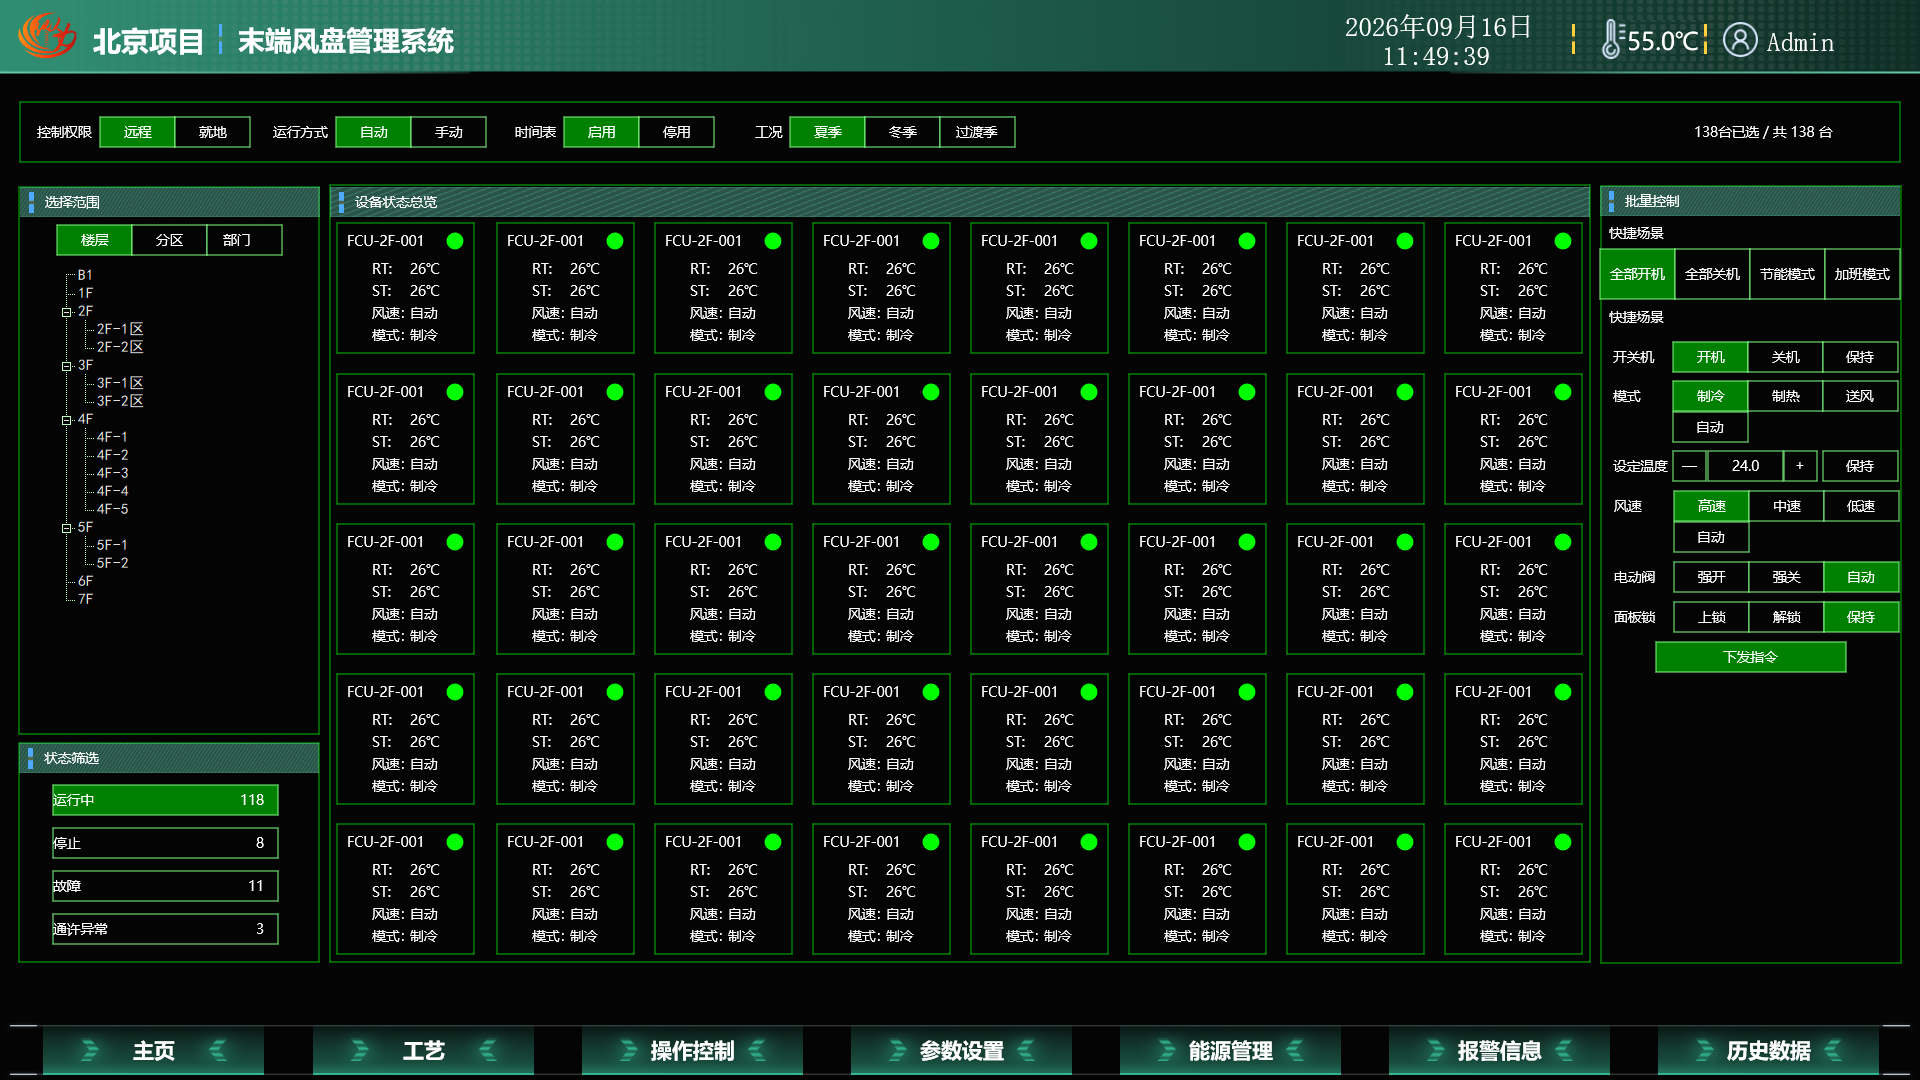This screenshot has height=1080, width=1920.
Task: Choose 关机 in power options
Action: (x=1785, y=357)
